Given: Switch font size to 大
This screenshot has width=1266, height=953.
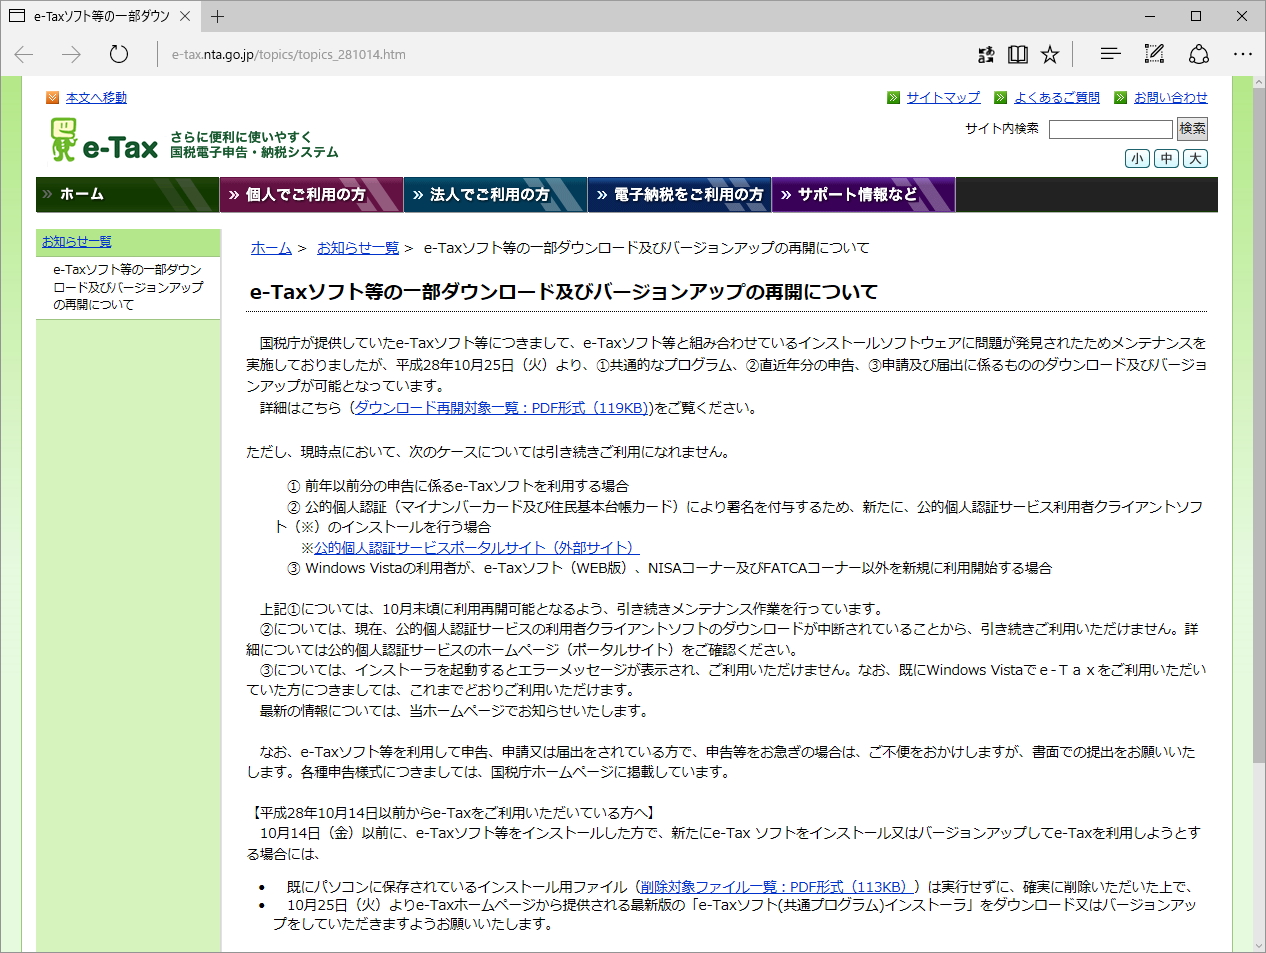Looking at the screenshot, I should (x=1195, y=158).
